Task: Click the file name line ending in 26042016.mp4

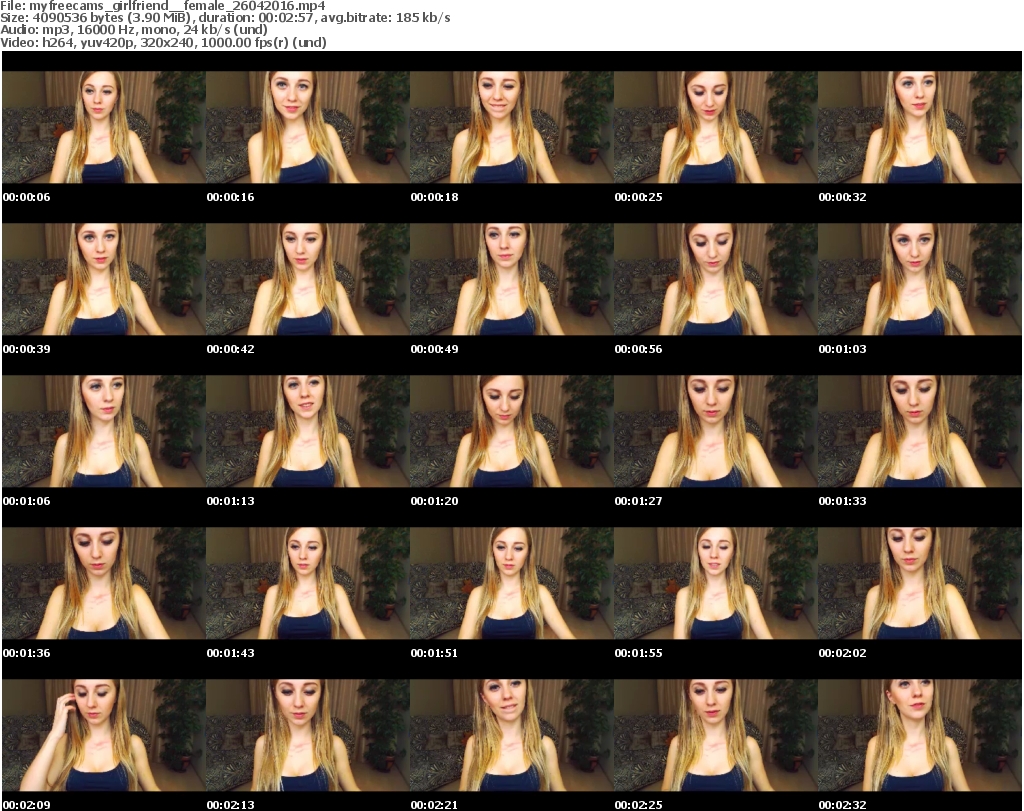Action: (163, 6)
